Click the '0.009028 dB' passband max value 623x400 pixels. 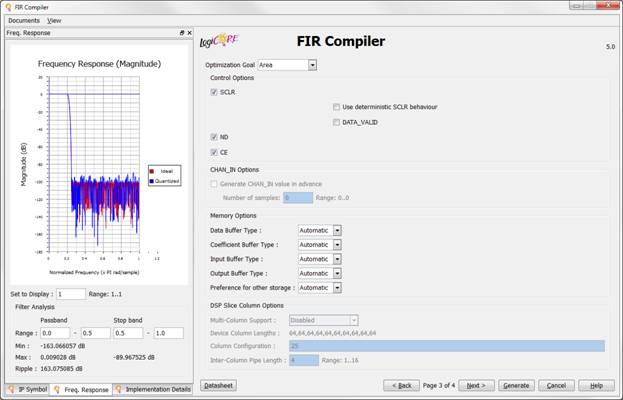(58, 357)
